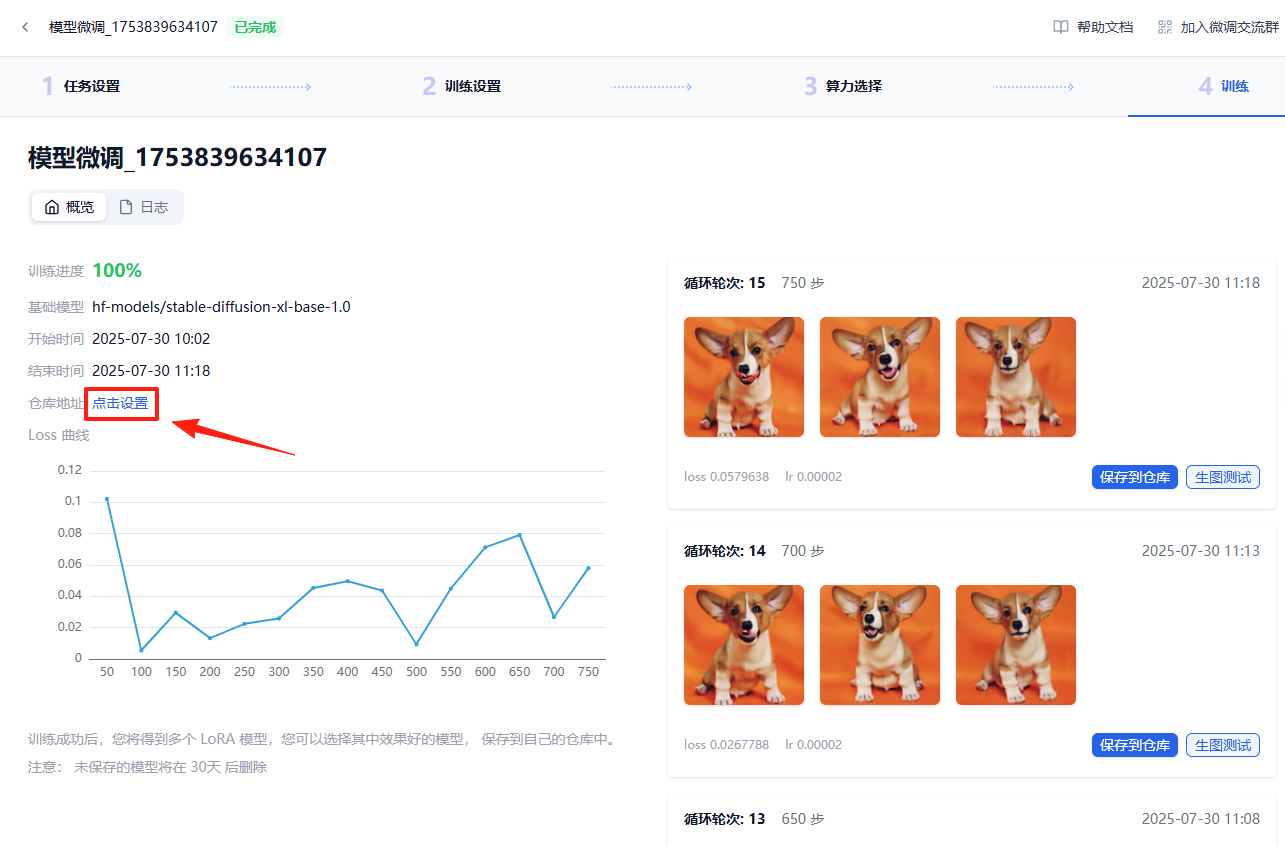
Task: Go to step 4 训练
Action: tap(1224, 86)
